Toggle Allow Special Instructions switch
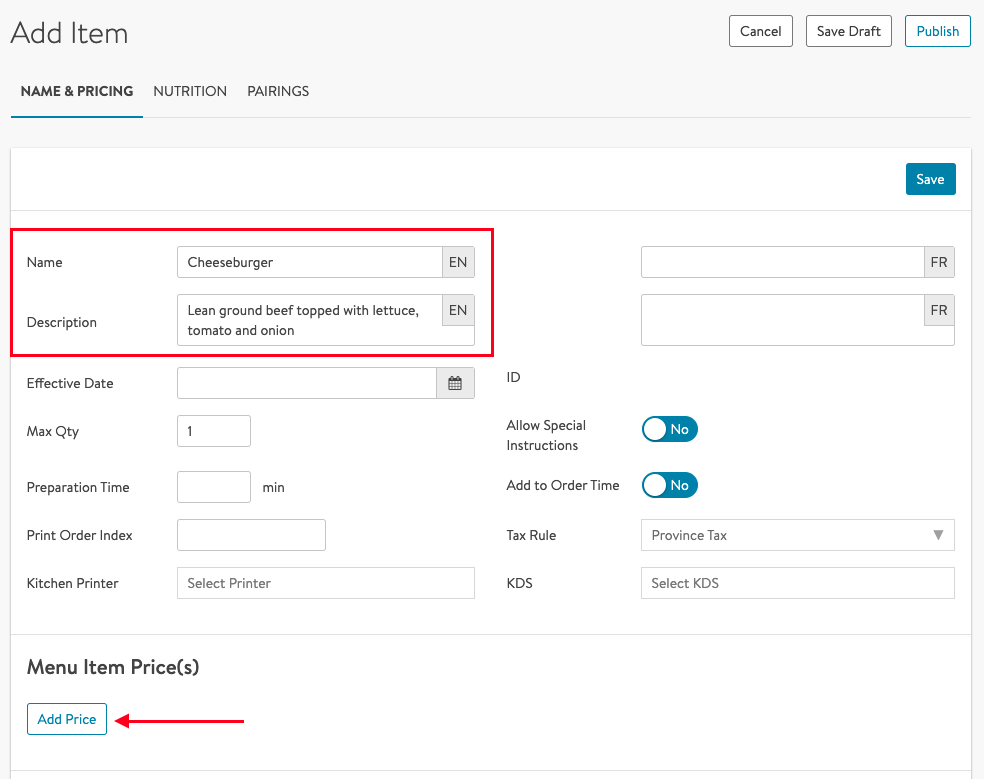The height and width of the screenshot is (779, 984). point(669,429)
